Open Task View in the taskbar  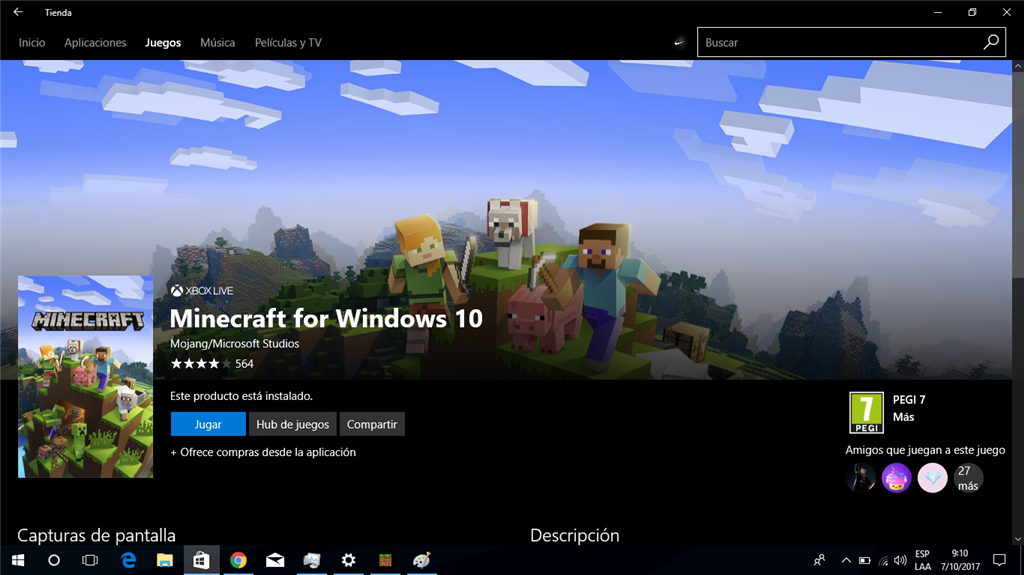[x=90, y=561]
